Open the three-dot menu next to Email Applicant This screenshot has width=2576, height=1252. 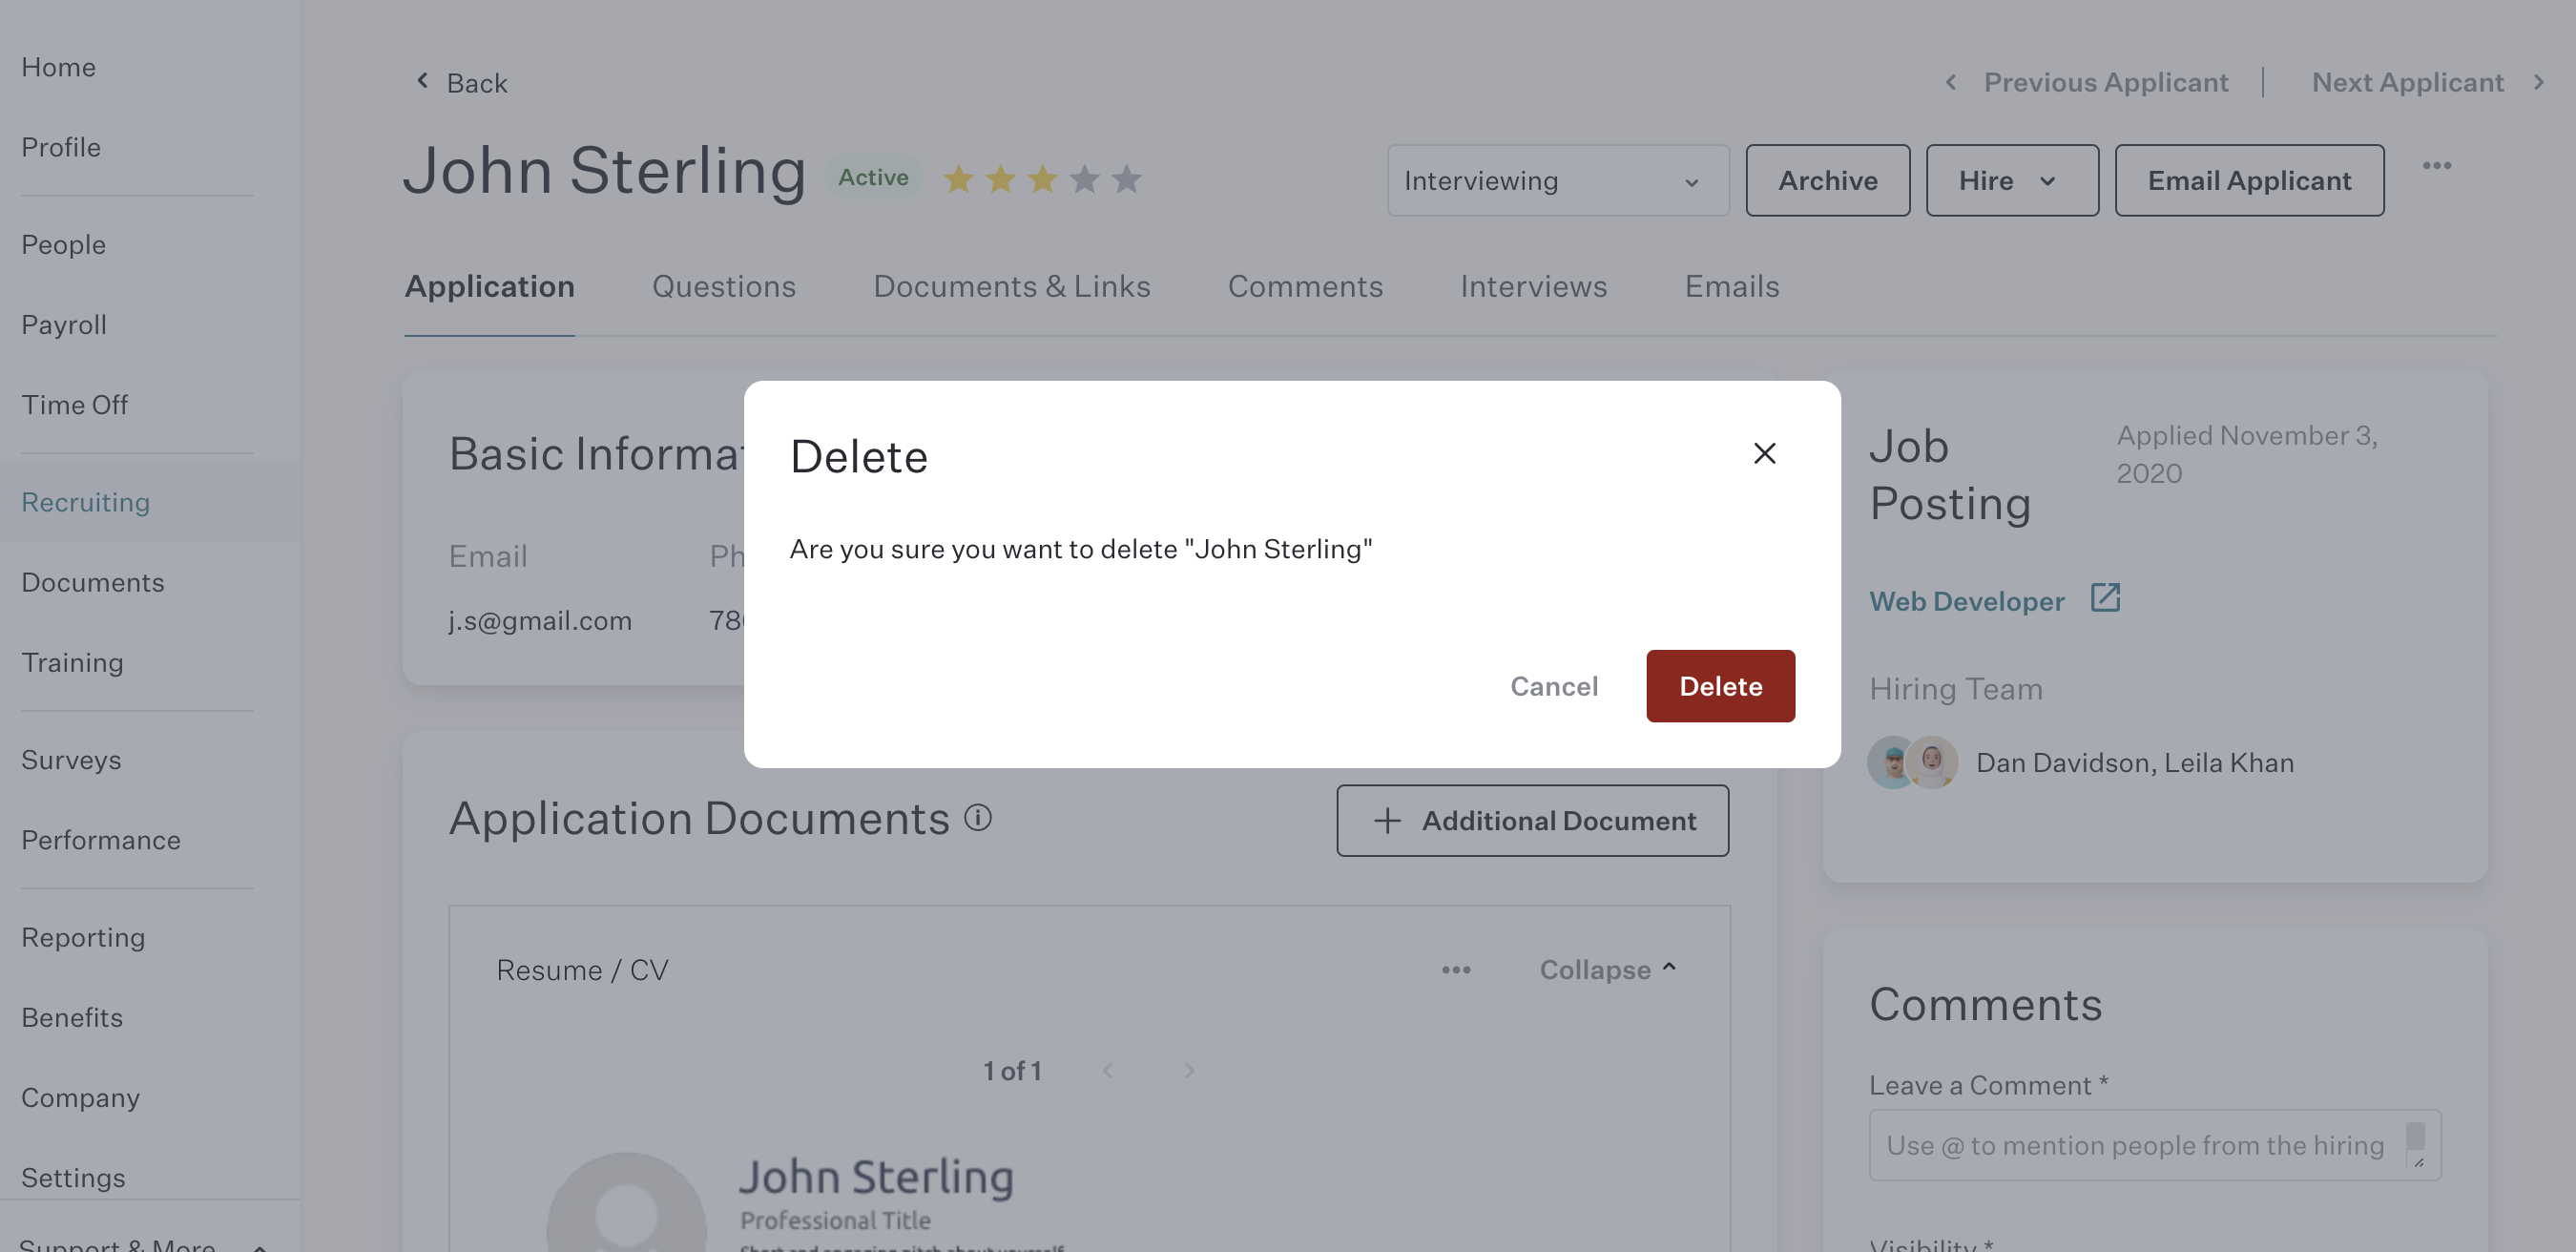2437,166
